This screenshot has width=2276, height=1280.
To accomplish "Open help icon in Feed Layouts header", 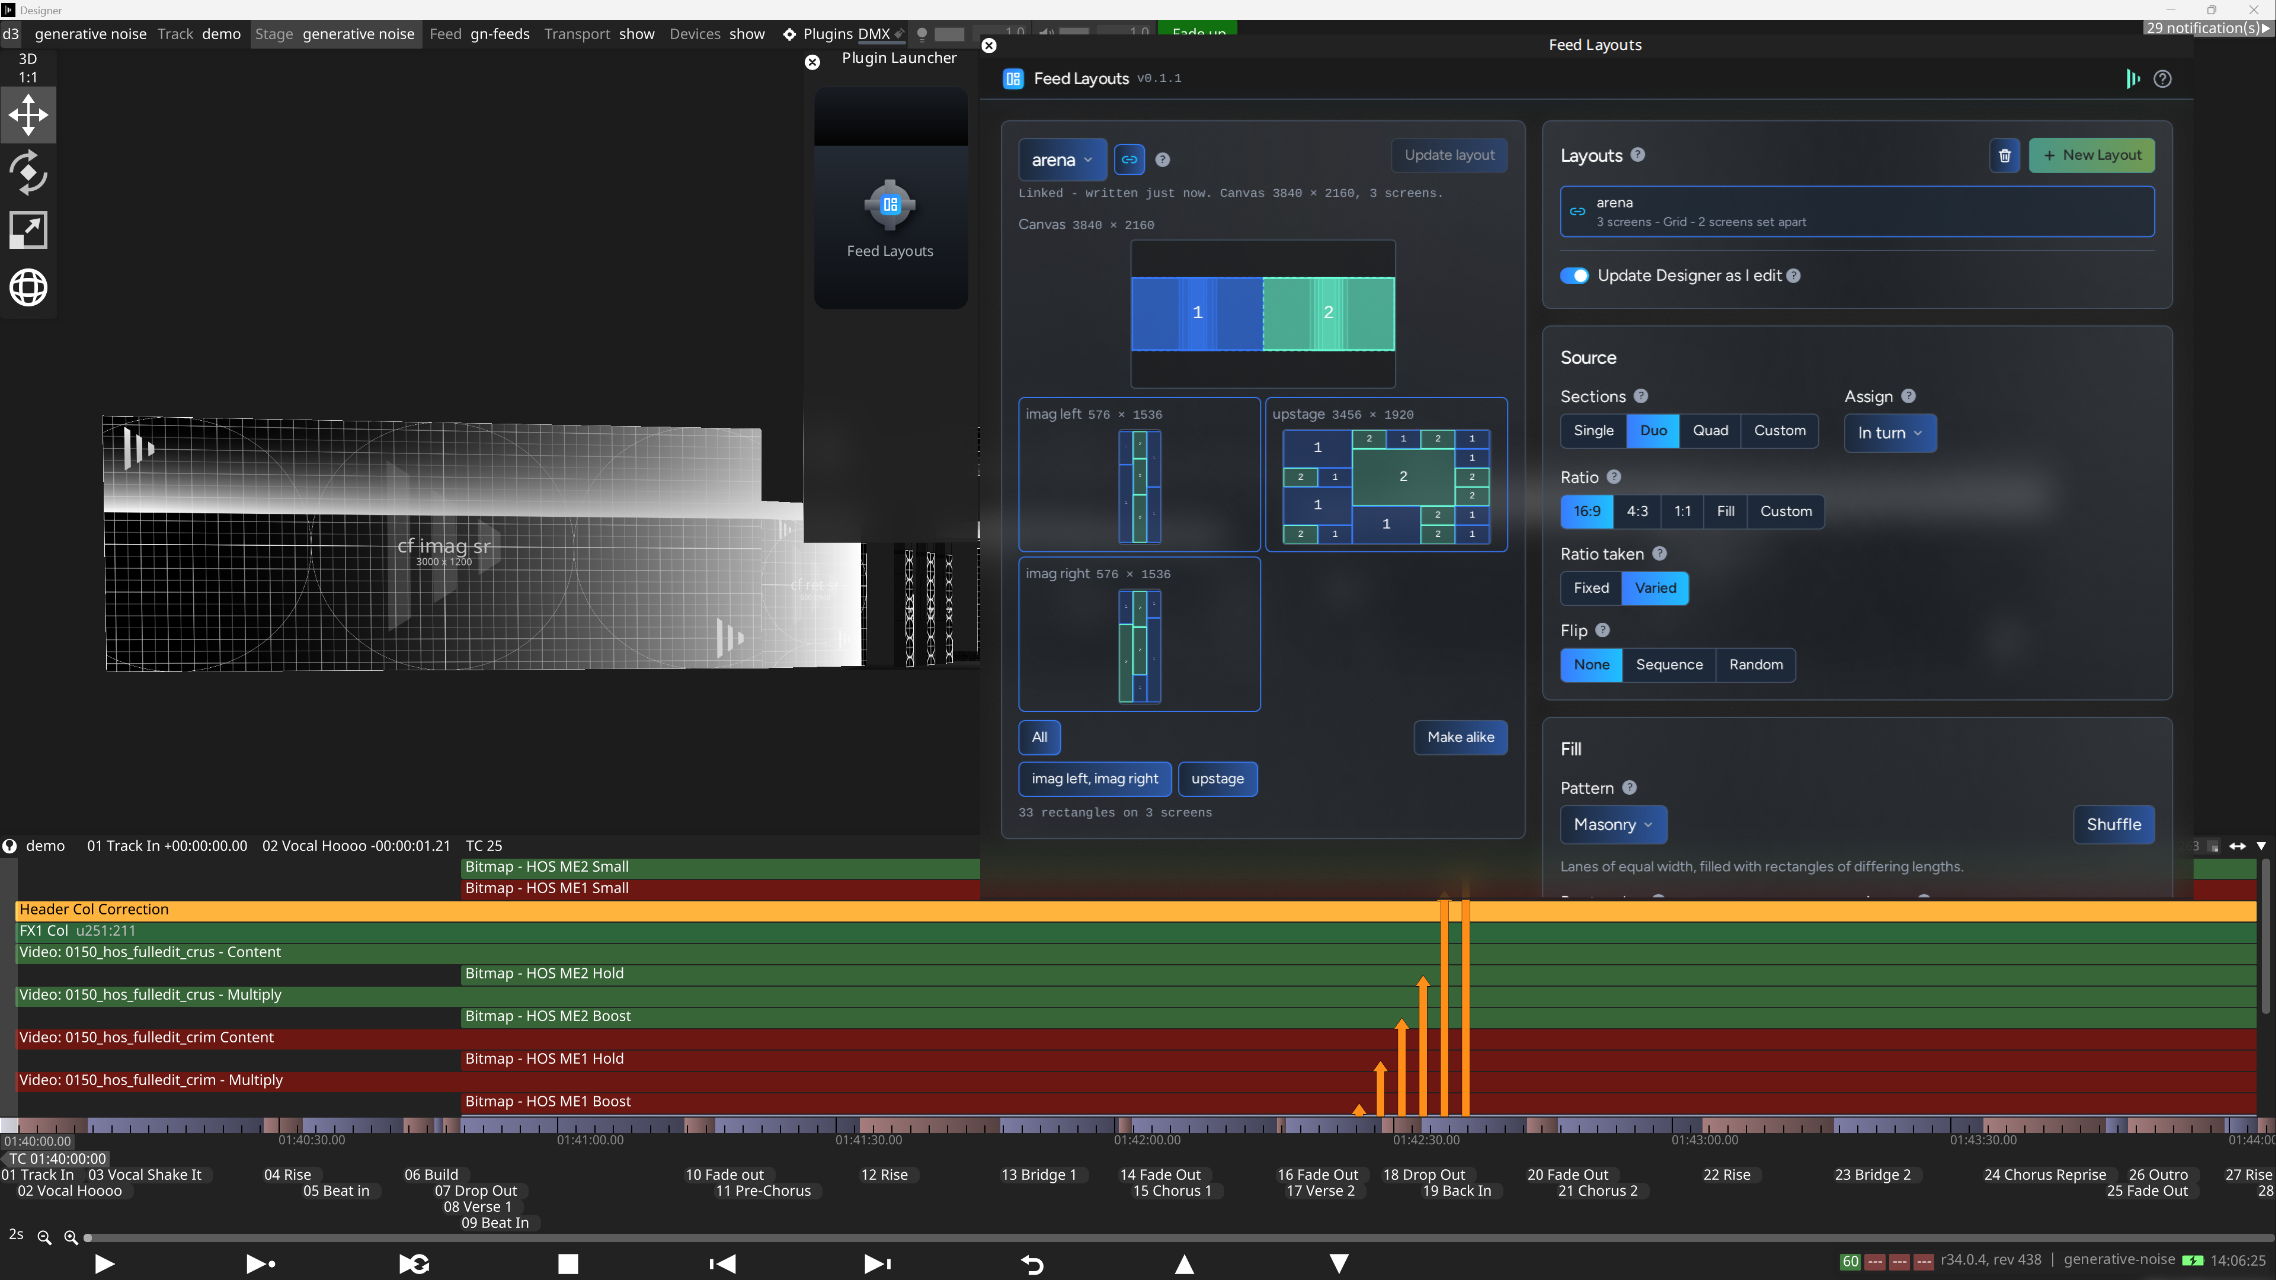I will tap(2162, 79).
